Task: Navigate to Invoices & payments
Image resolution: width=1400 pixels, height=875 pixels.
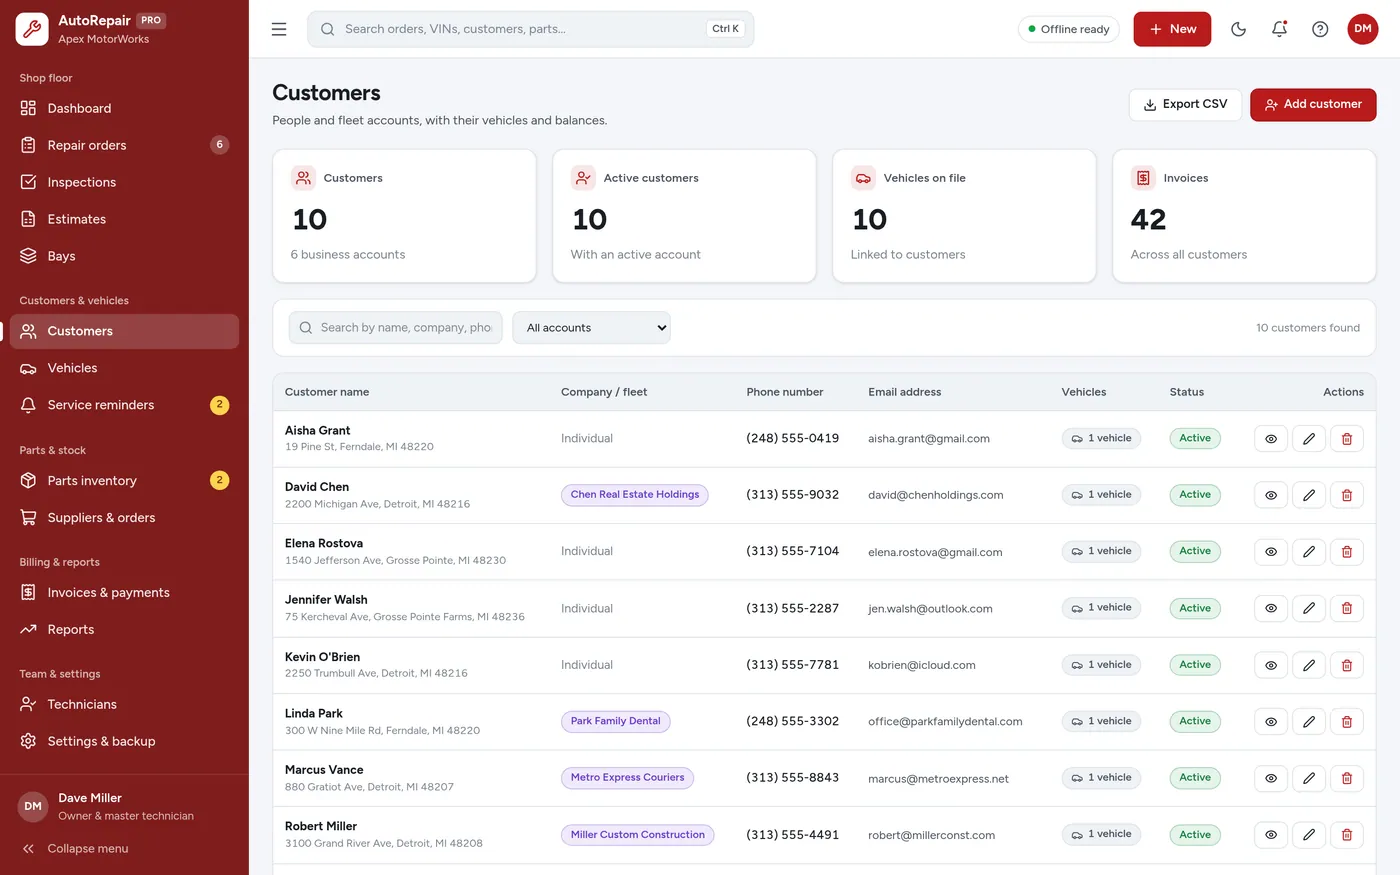Action: pyautogui.click(x=124, y=593)
